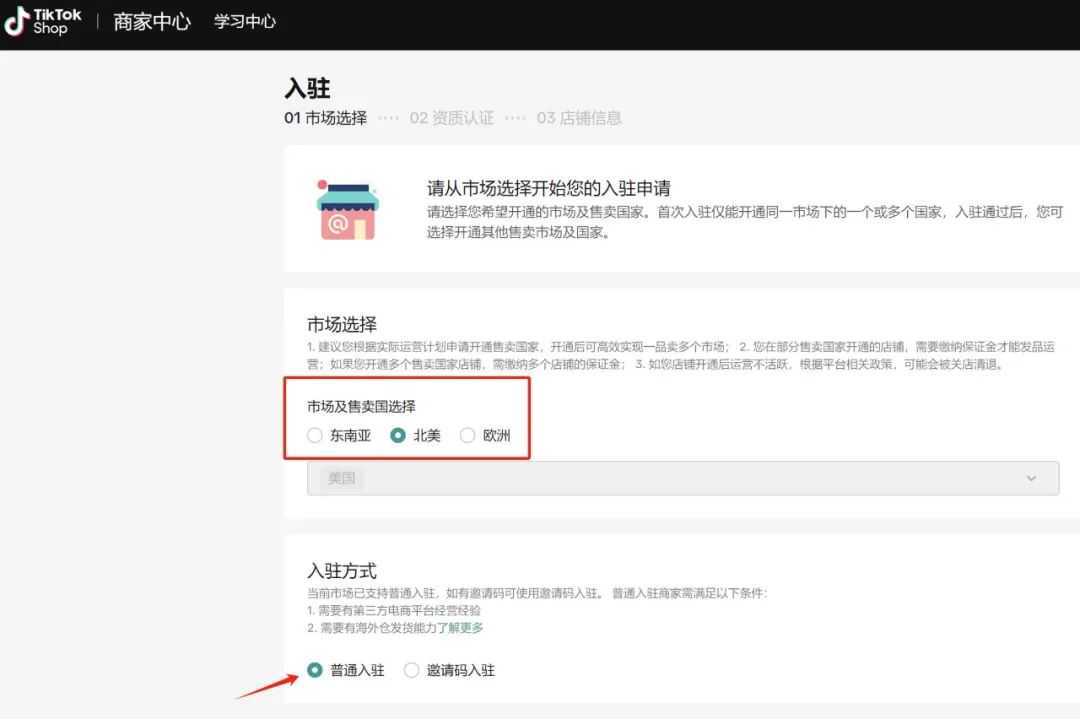Choose 邀请码入驻 registration method
The height and width of the screenshot is (719, 1080).
pos(411,670)
